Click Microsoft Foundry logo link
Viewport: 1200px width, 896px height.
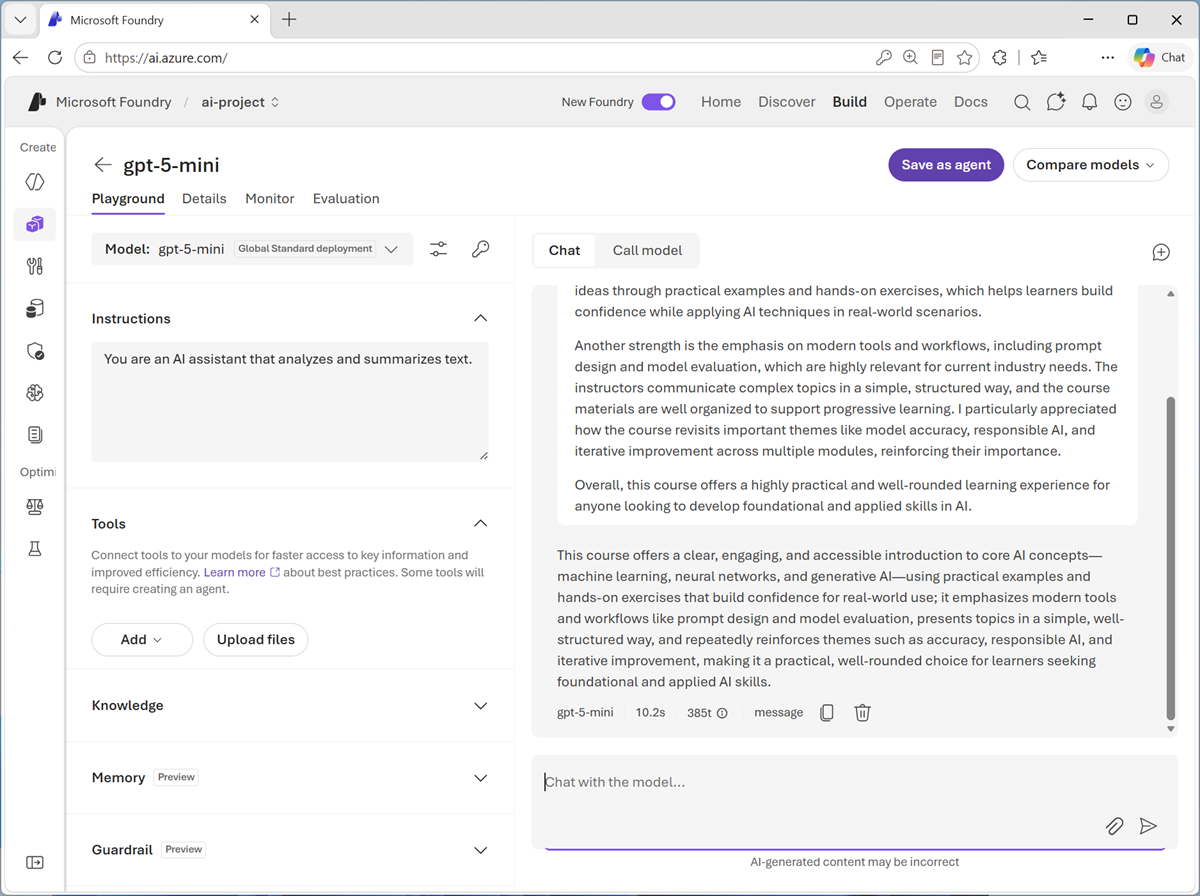pos(100,102)
